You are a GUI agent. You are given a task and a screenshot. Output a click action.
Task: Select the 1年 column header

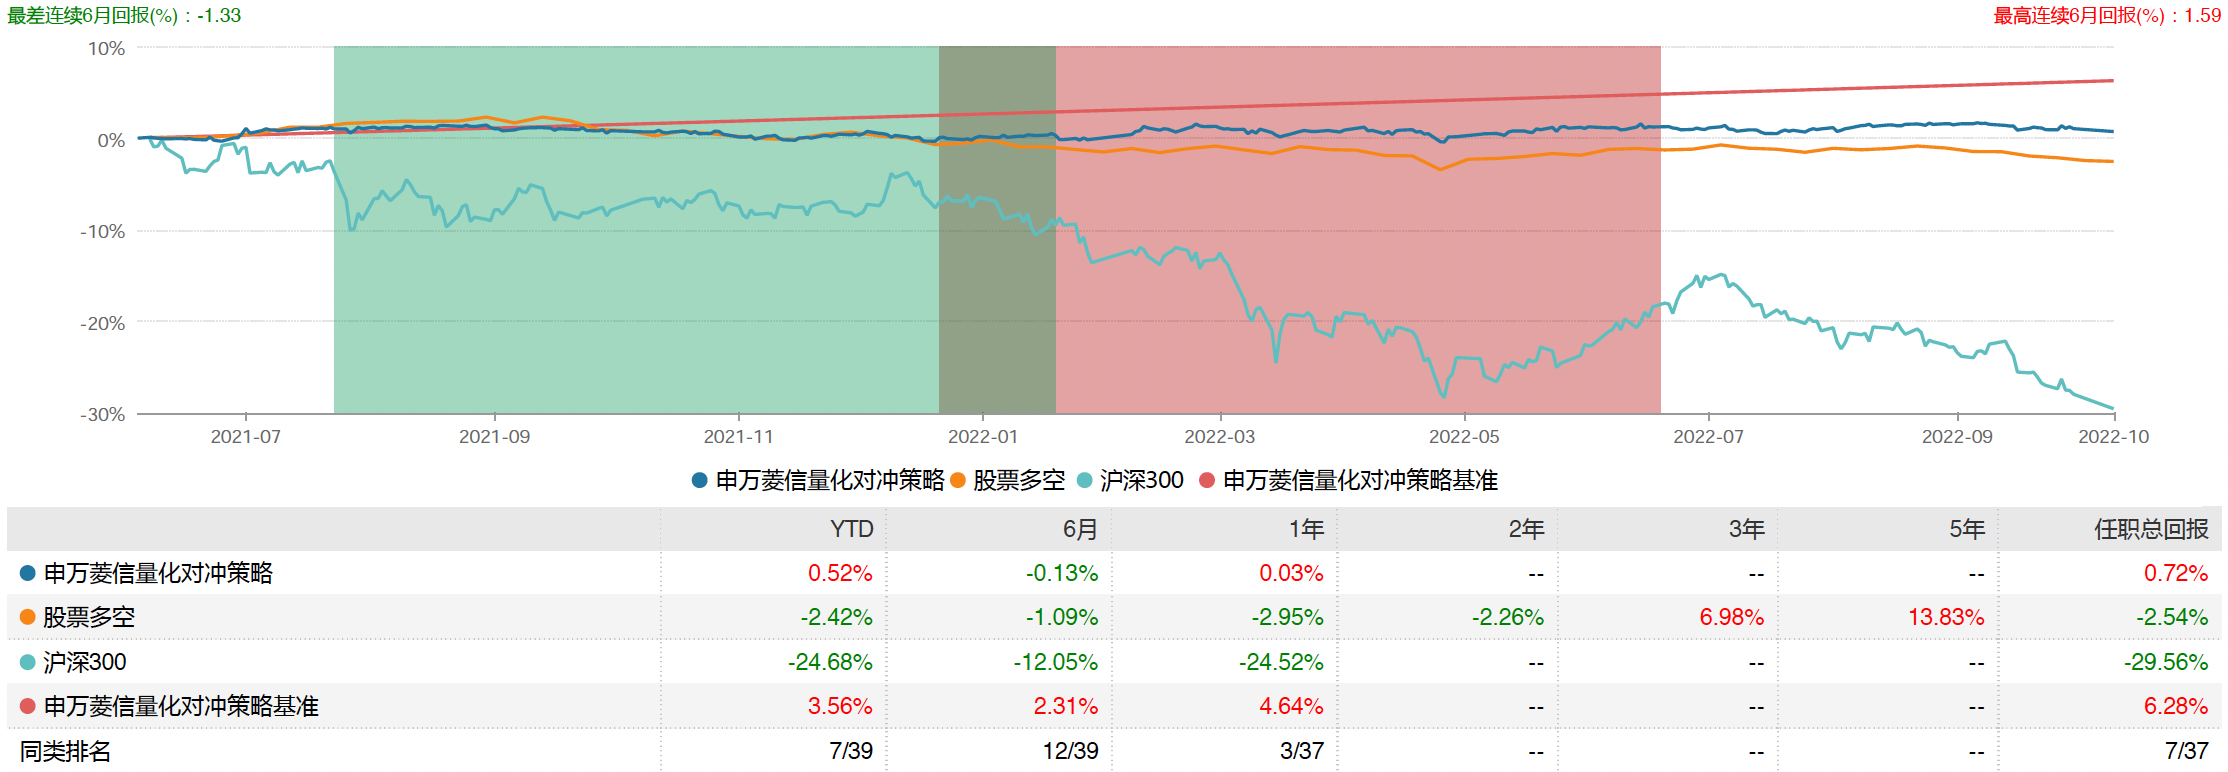tap(1306, 529)
